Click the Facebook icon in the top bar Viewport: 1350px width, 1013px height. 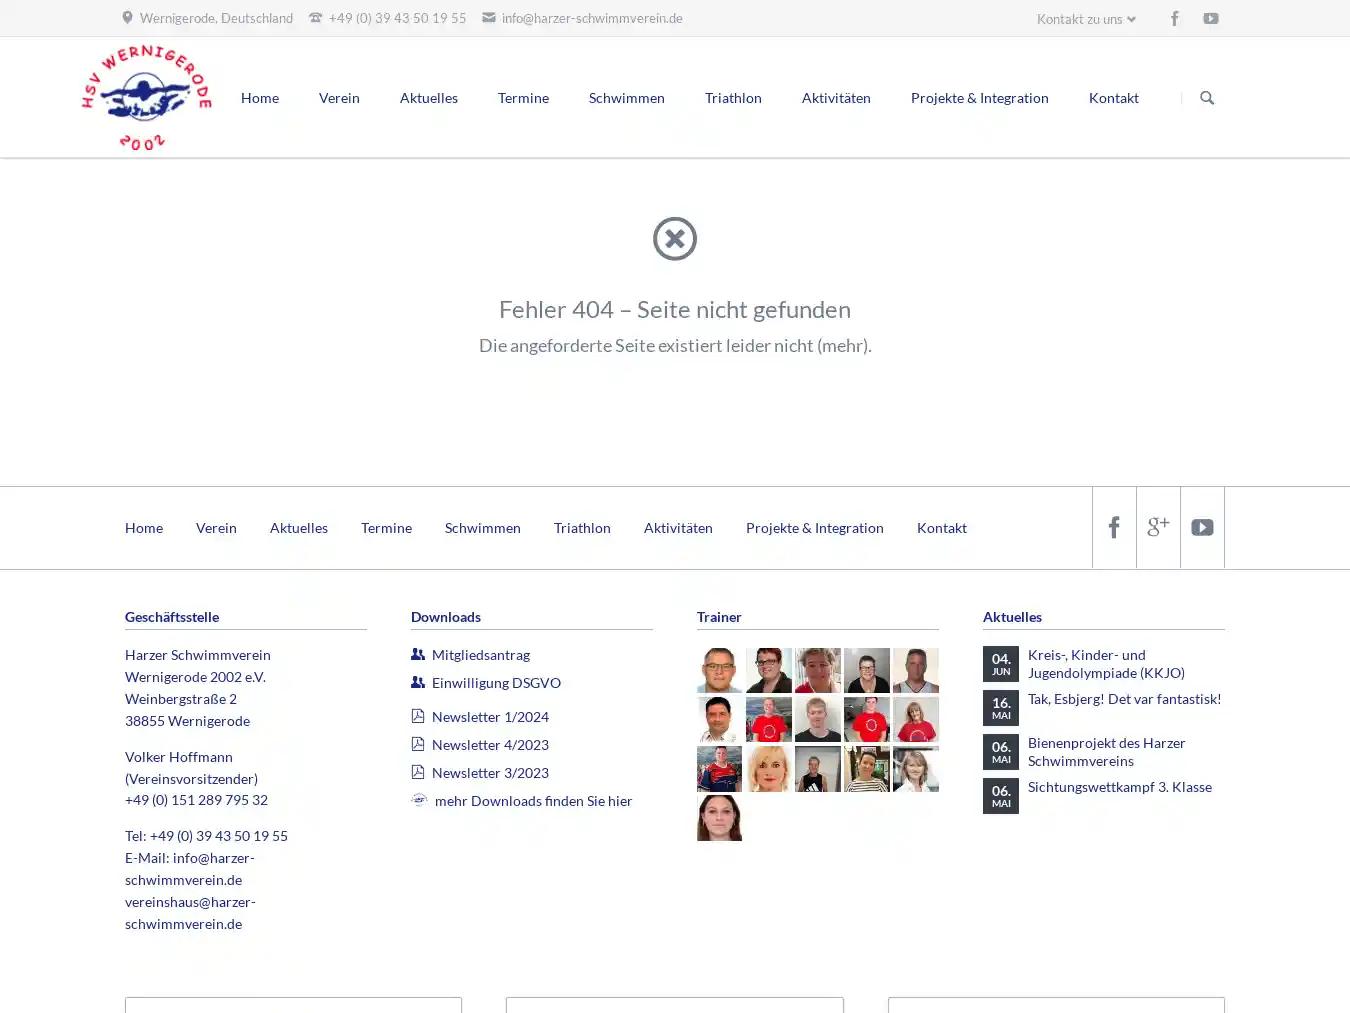[x=1175, y=18]
